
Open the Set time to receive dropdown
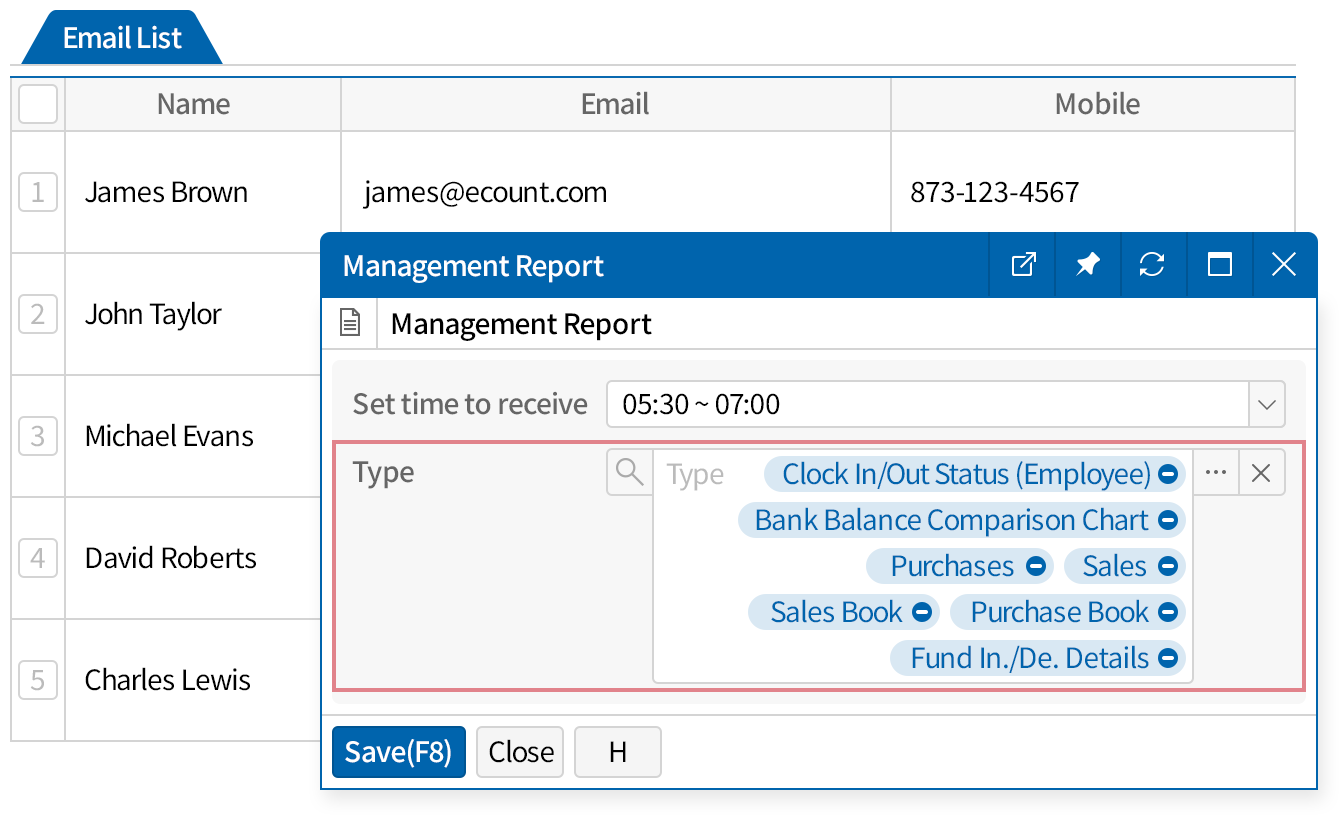coord(1266,405)
